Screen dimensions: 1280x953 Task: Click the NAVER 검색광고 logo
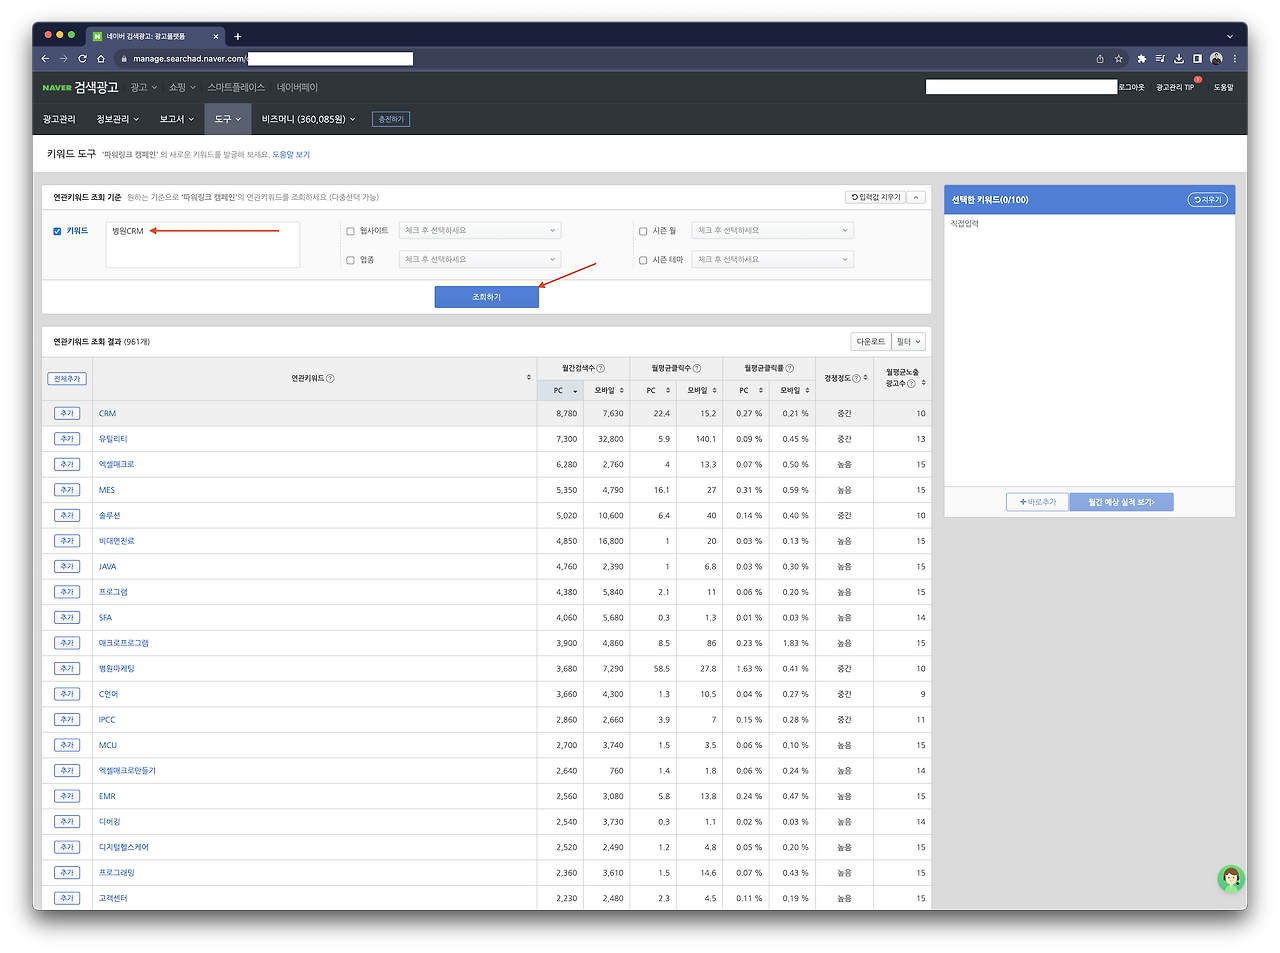pyautogui.click(x=80, y=87)
